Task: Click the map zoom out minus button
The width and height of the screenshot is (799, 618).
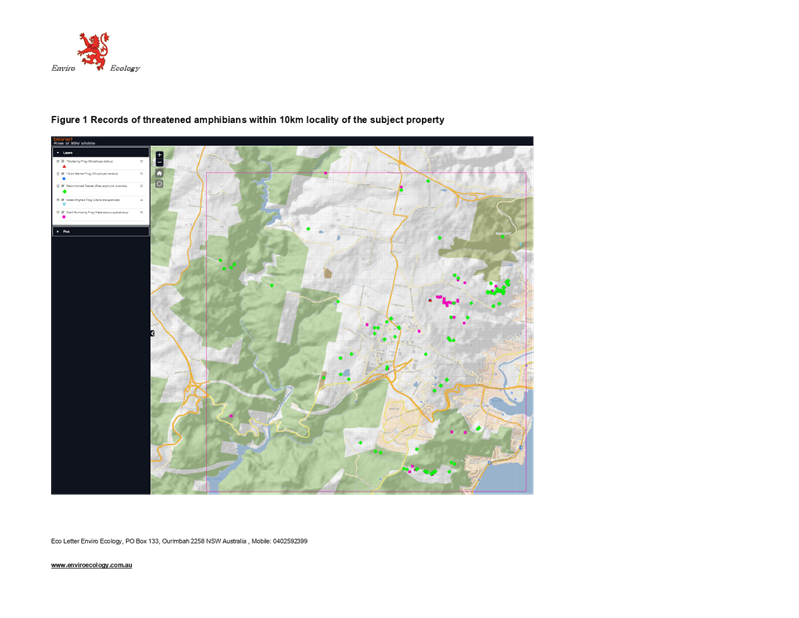Action: click(x=159, y=162)
